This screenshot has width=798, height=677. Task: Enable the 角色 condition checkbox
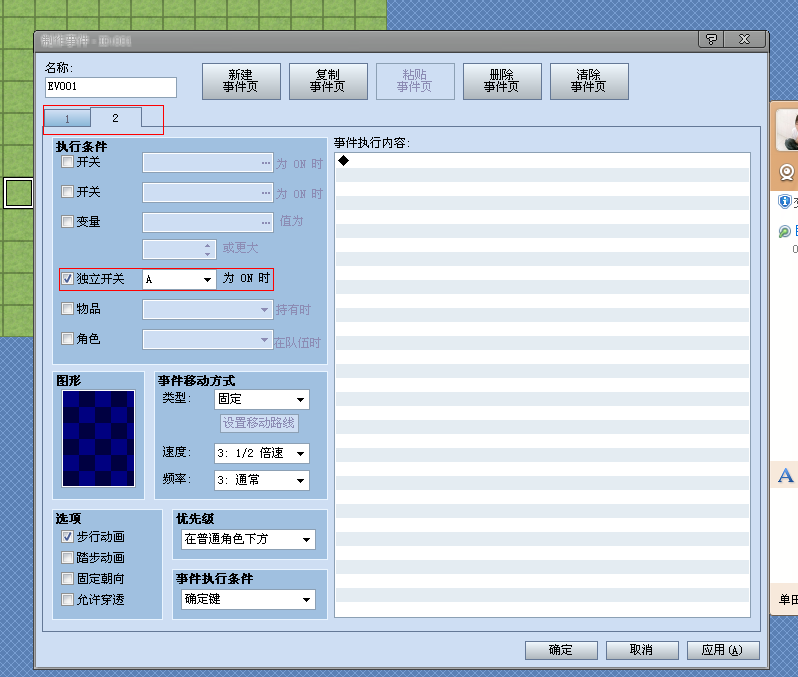pyautogui.click(x=67, y=338)
